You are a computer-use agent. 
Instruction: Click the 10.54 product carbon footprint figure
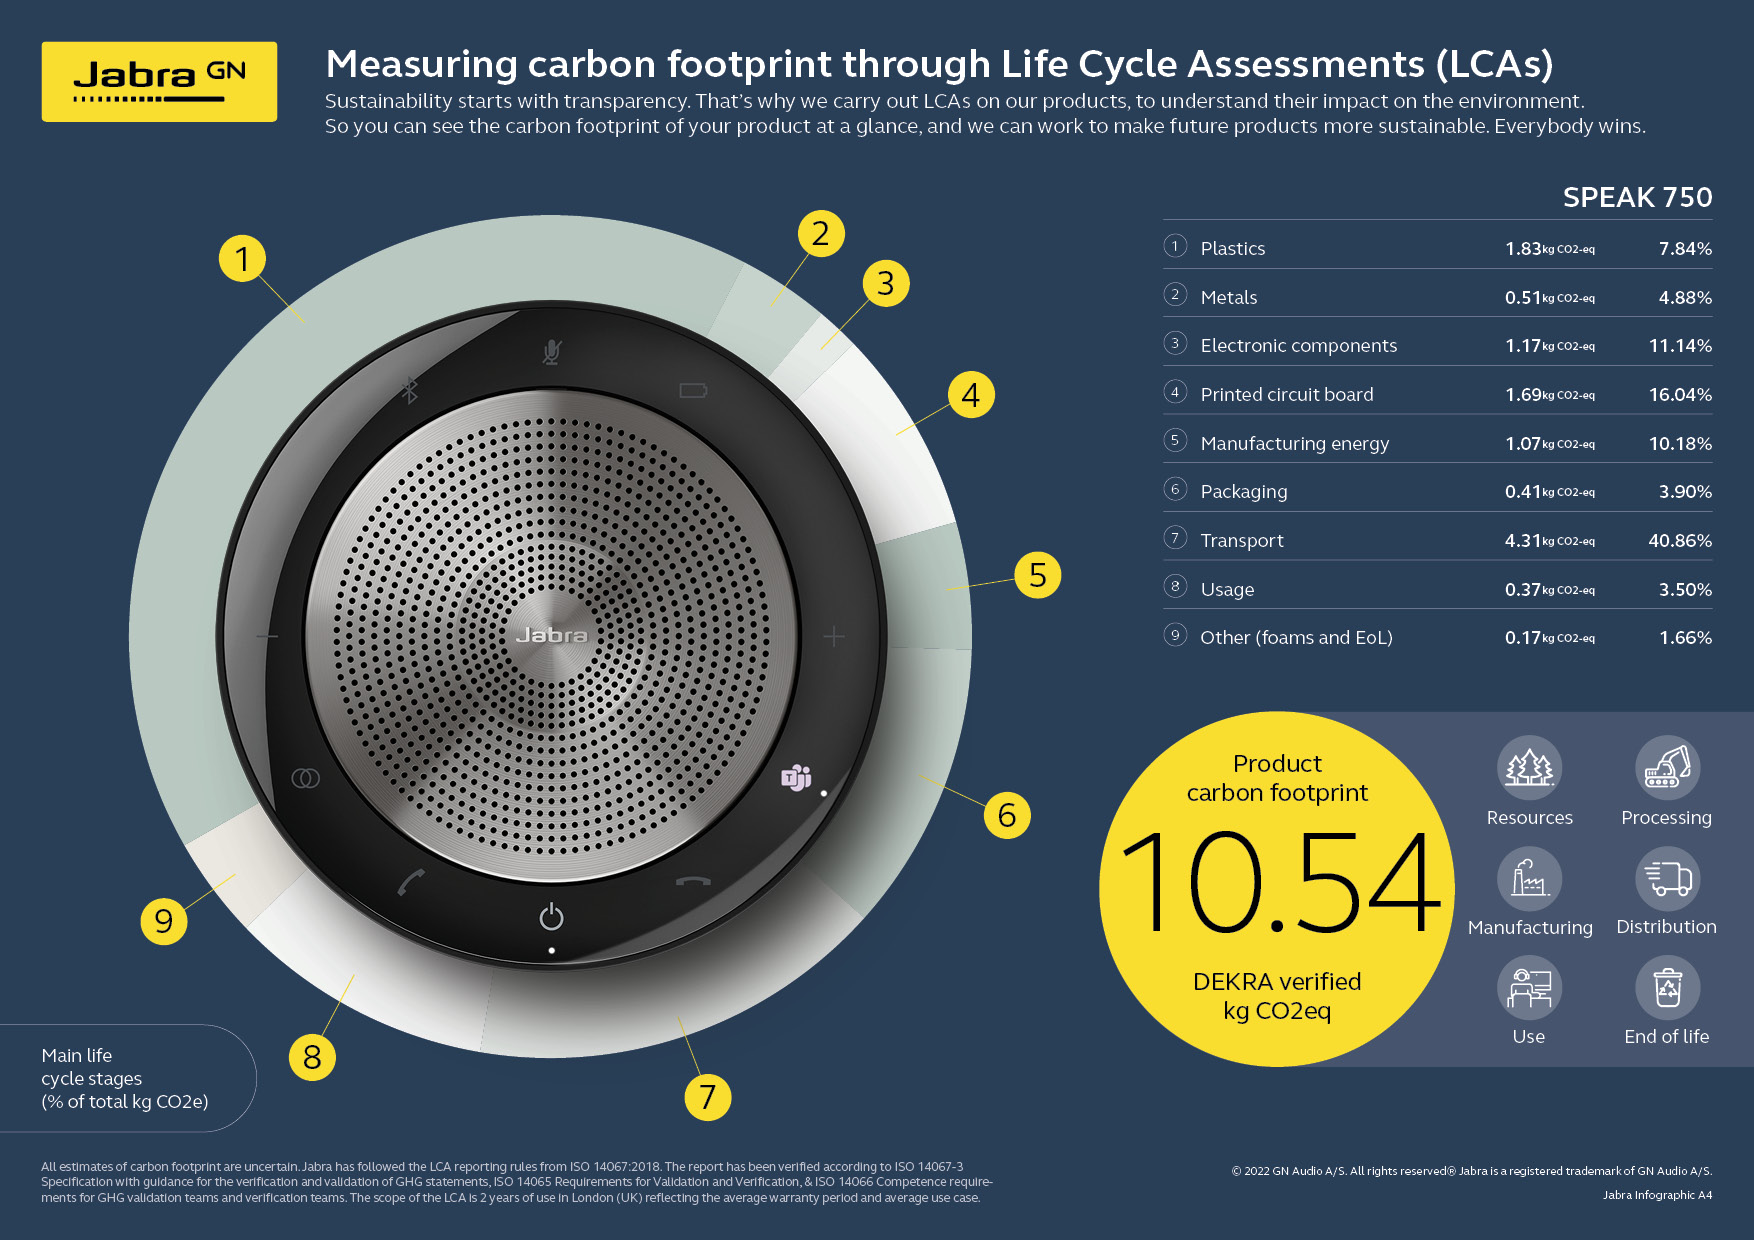click(x=1279, y=883)
